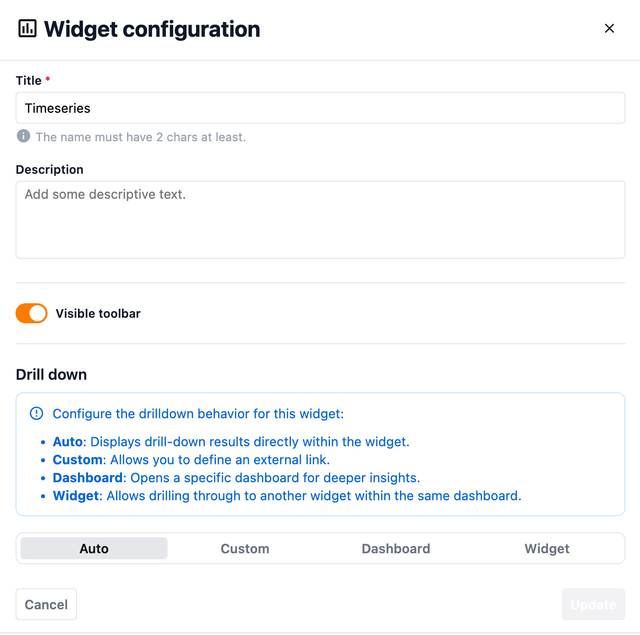
Task: Click the Description field label
Action: (50, 169)
